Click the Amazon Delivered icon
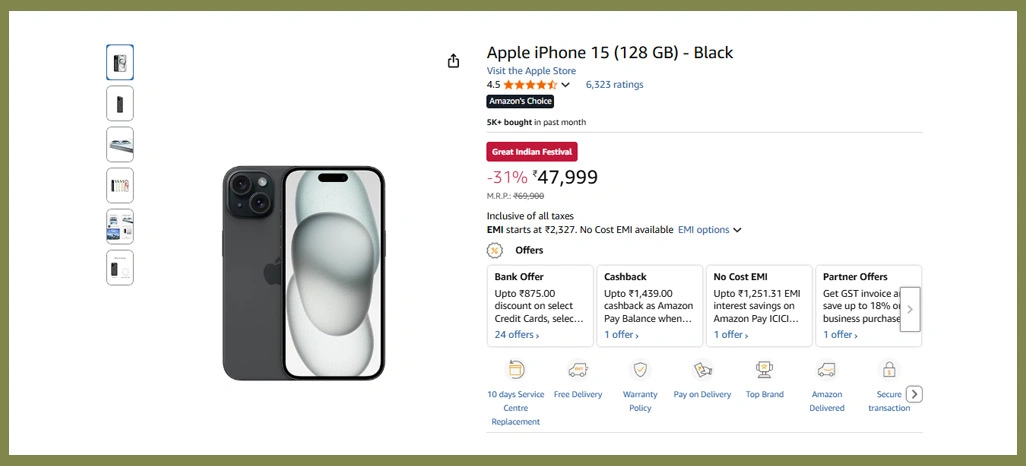The height and width of the screenshot is (466, 1026). pos(827,370)
